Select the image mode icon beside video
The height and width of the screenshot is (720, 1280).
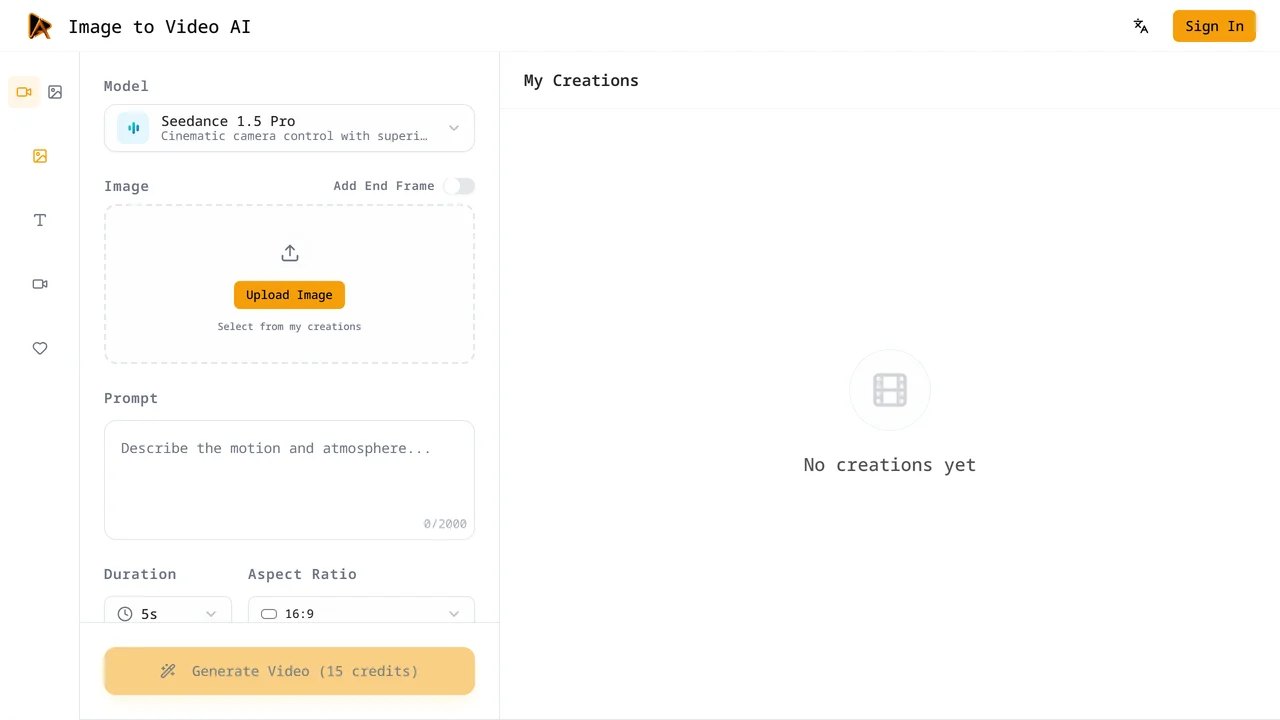point(55,92)
